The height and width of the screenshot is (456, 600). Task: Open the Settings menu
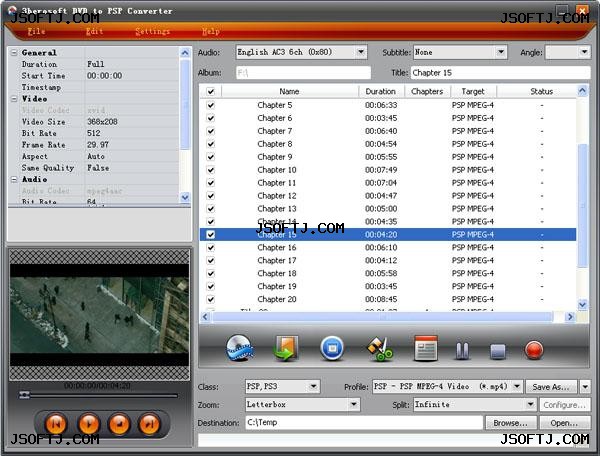[x=152, y=31]
